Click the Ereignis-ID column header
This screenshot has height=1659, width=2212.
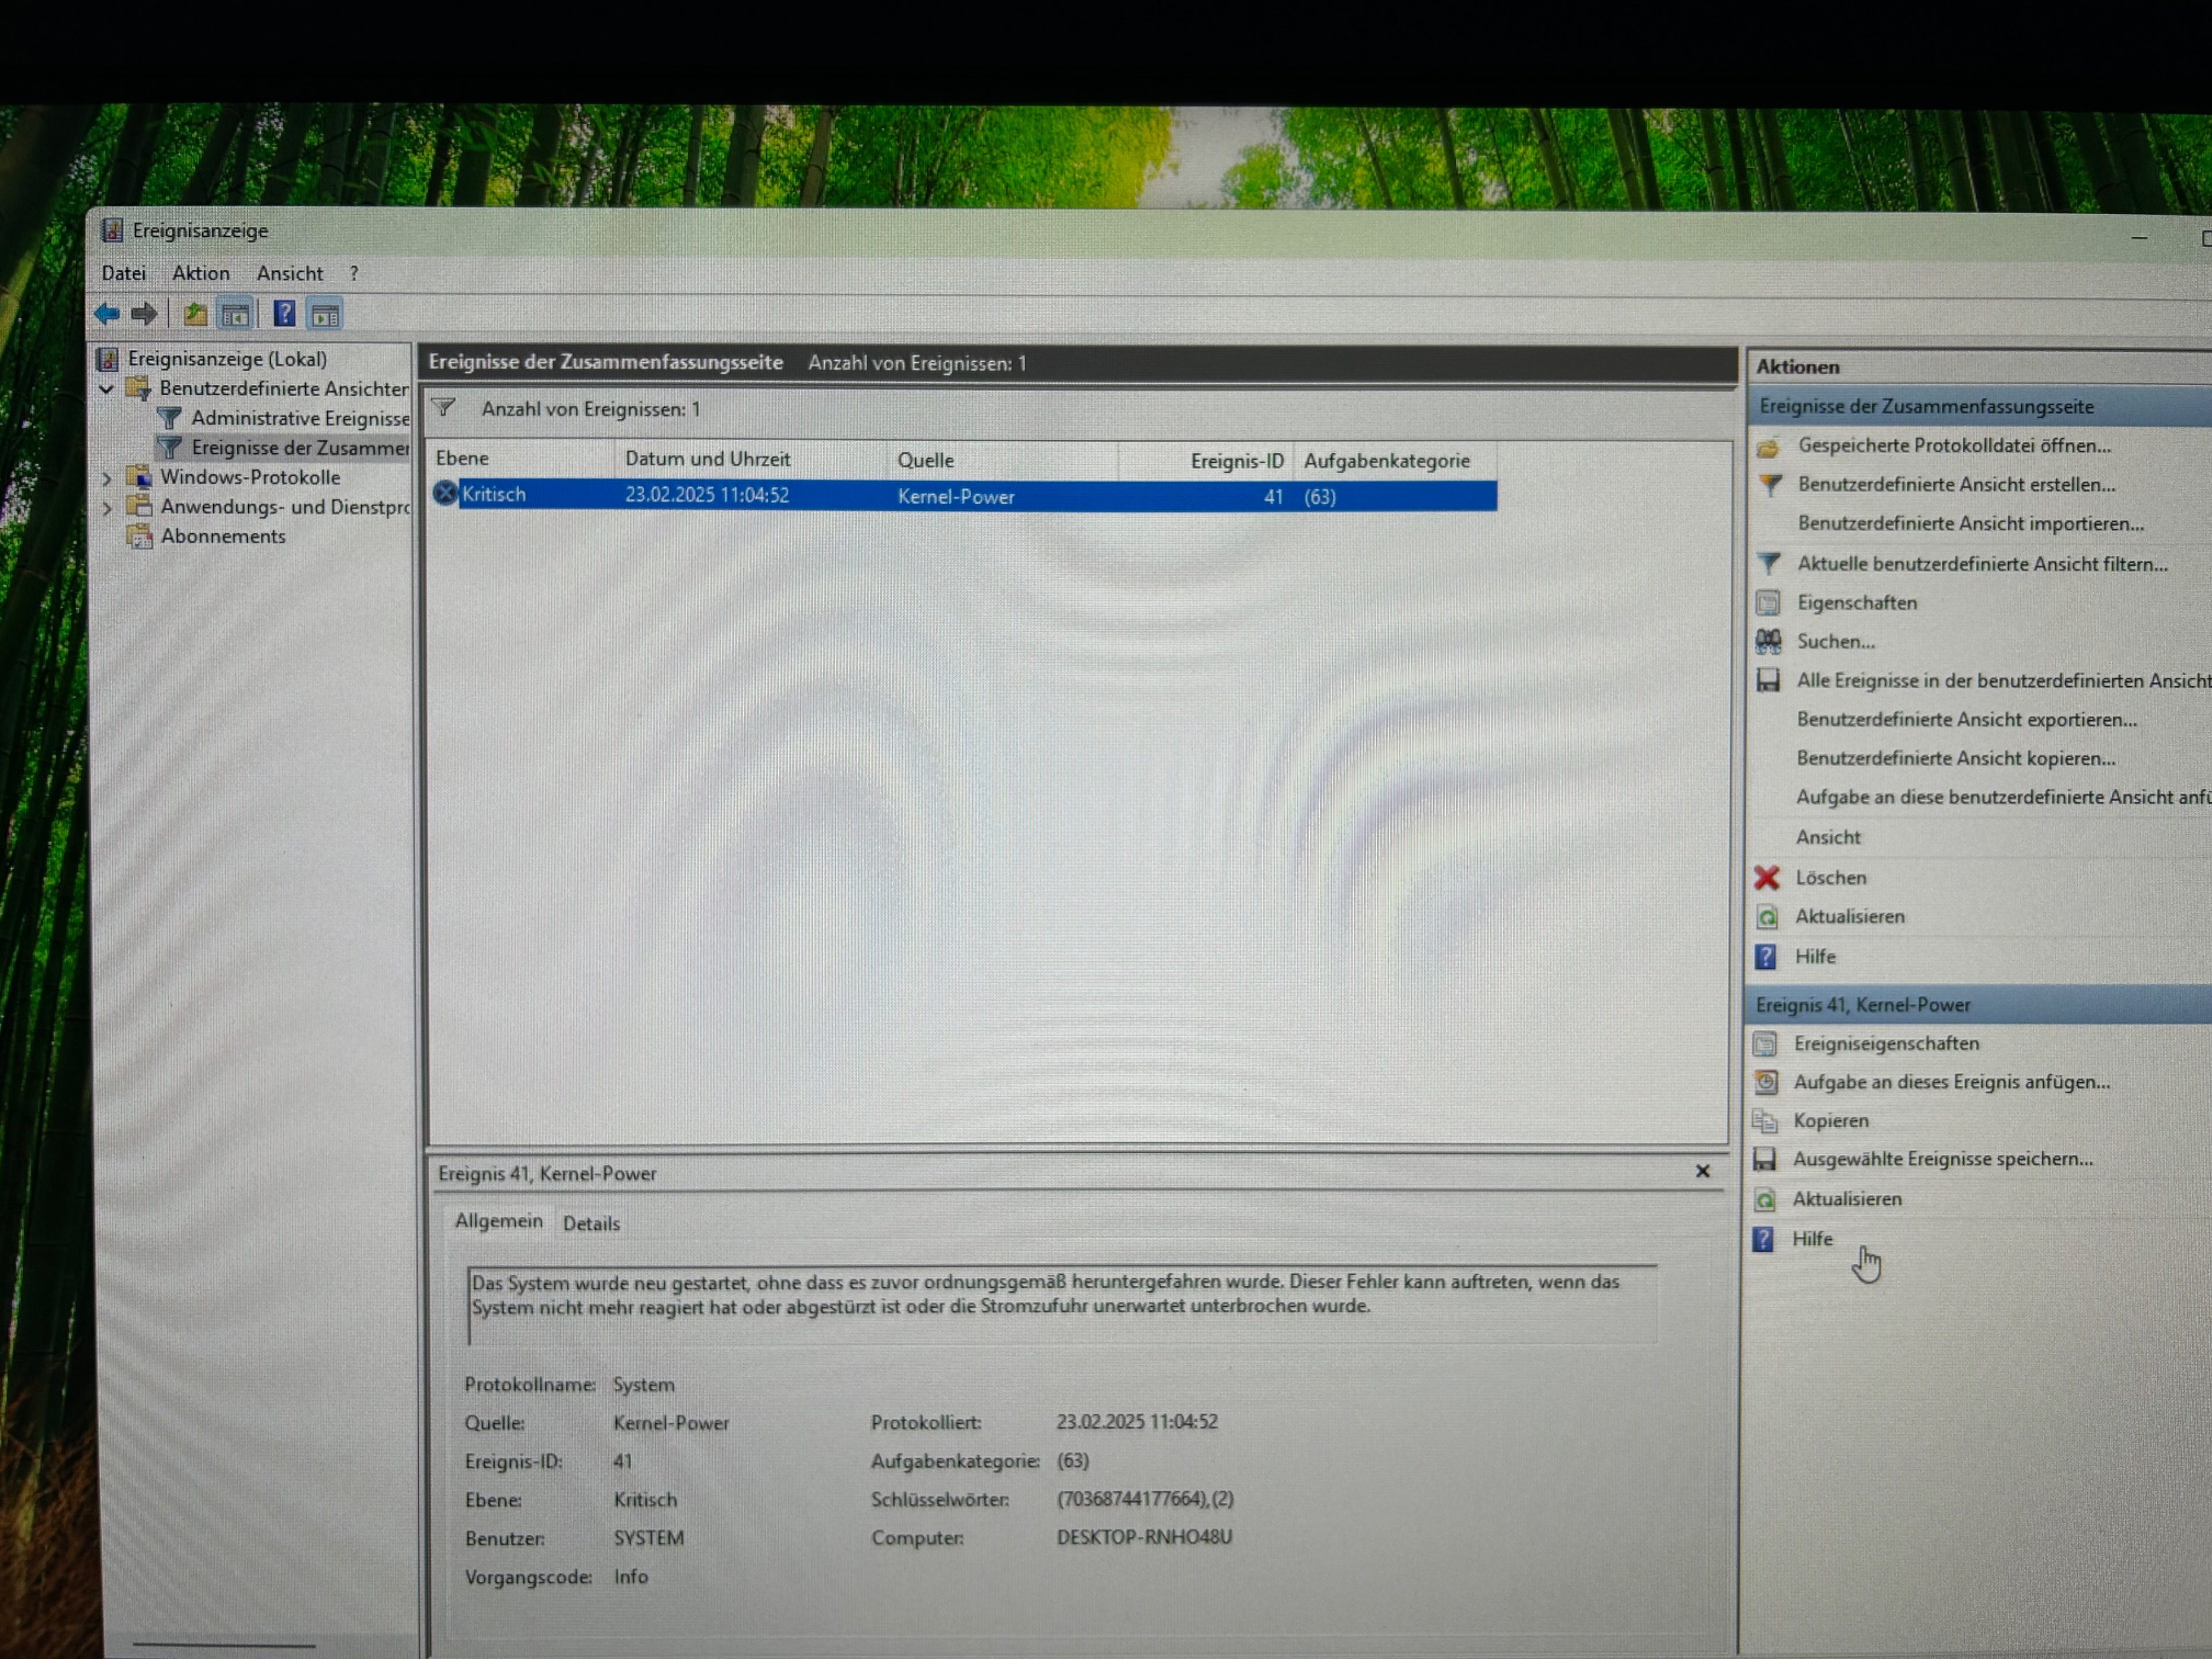[x=1236, y=461]
